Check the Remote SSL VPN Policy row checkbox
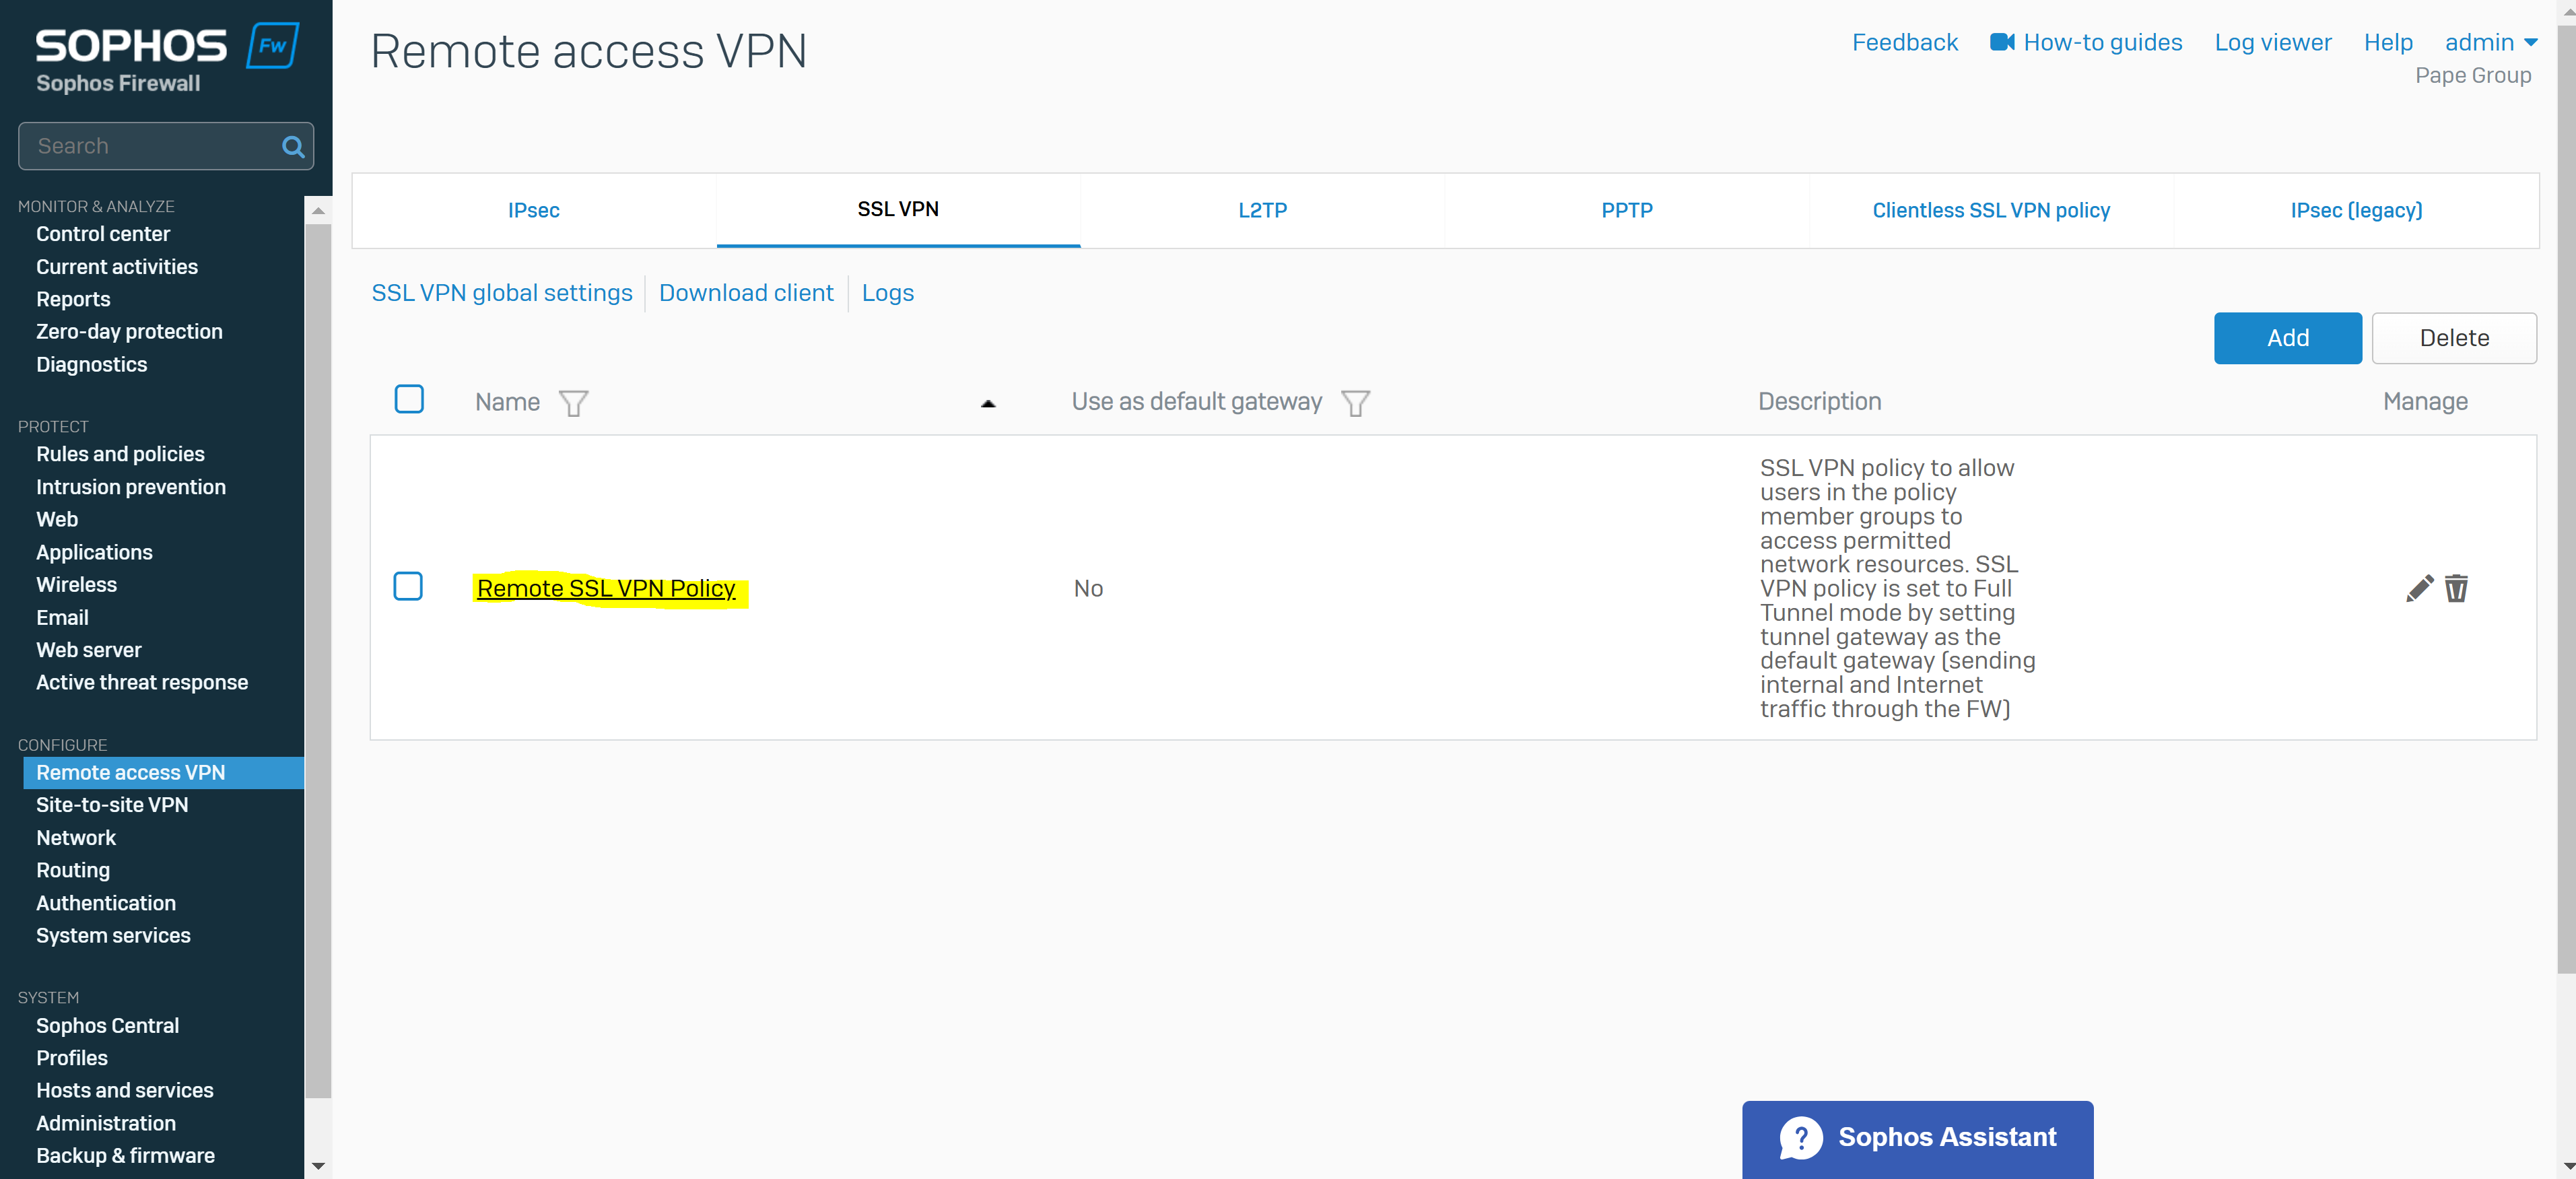This screenshot has height=1179, width=2576. pos(408,586)
